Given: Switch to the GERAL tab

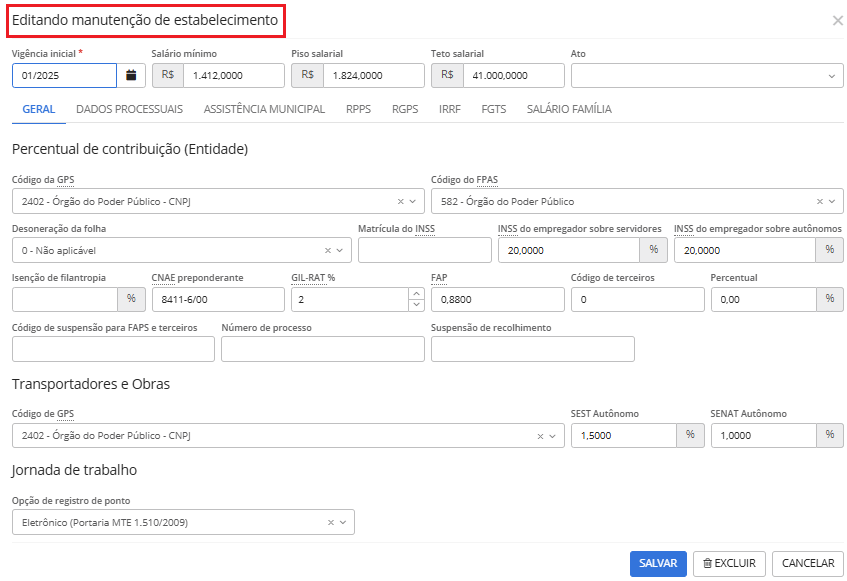Looking at the screenshot, I should [x=39, y=109].
